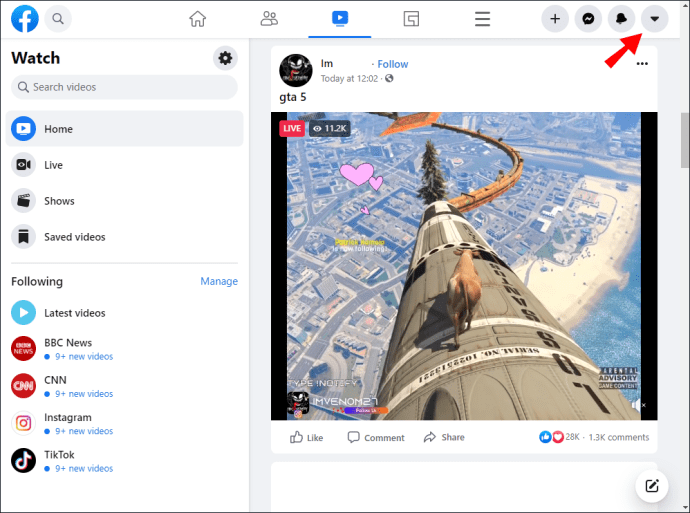Click the Saved videos bookmark icon

click(x=23, y=237)
